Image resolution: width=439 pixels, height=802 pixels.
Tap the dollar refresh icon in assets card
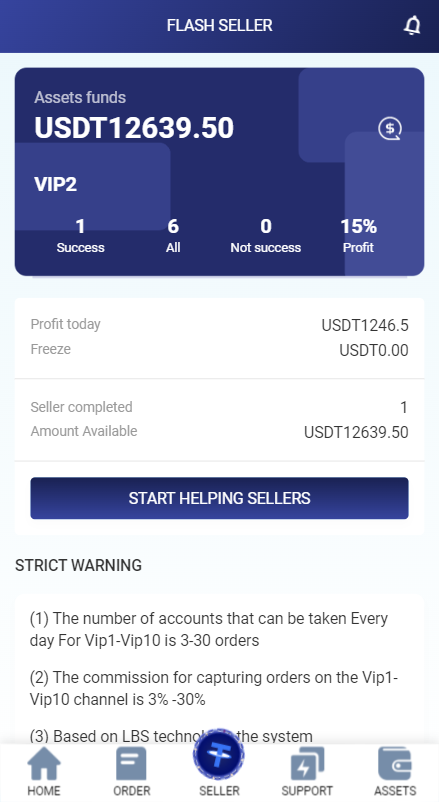click(x=390, y=128)
